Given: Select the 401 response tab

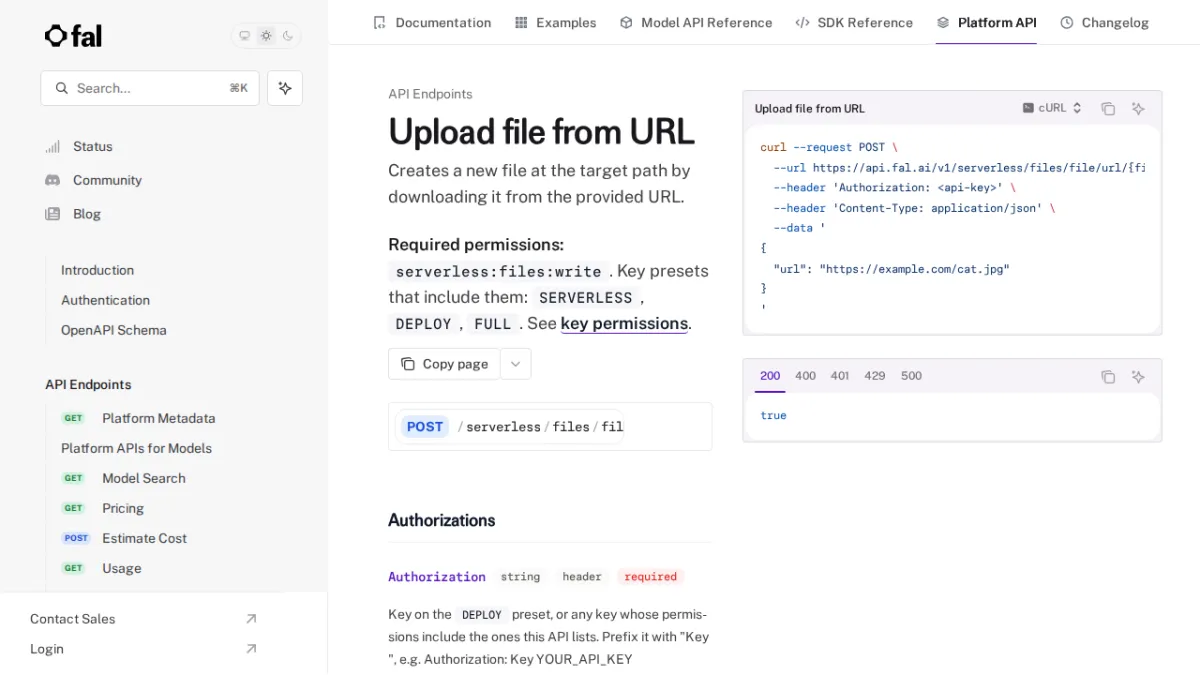Looking at the screenshot, I should (x=840, y=376).
